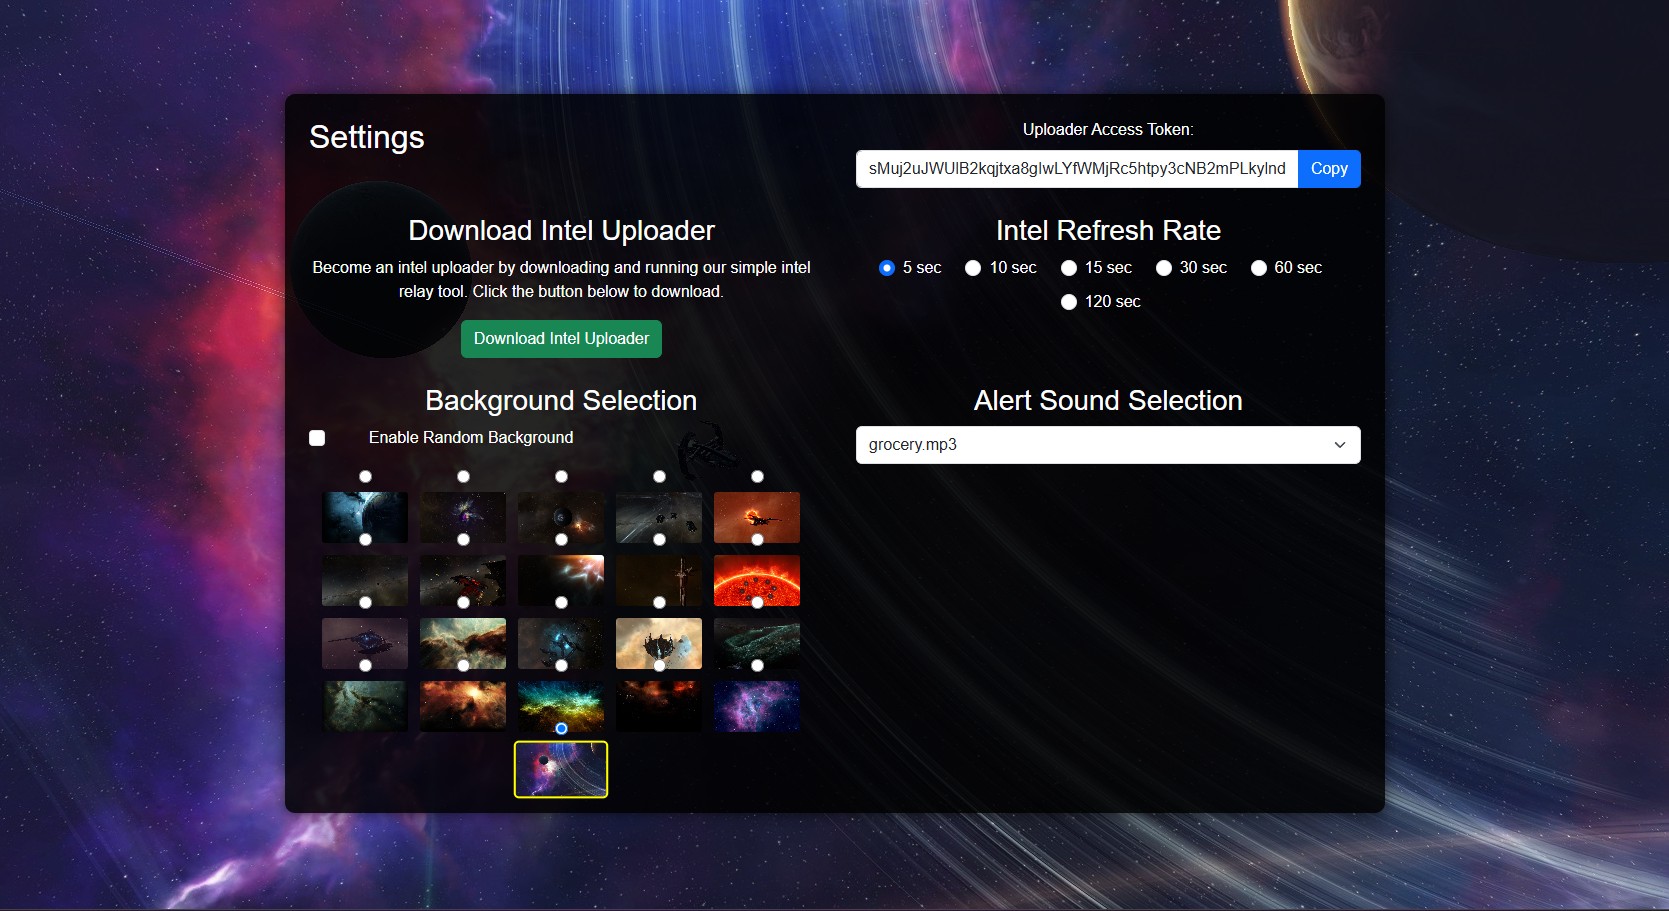Click the Download Intel Uploader green button
1669x911 pixels.
(561, 339)
